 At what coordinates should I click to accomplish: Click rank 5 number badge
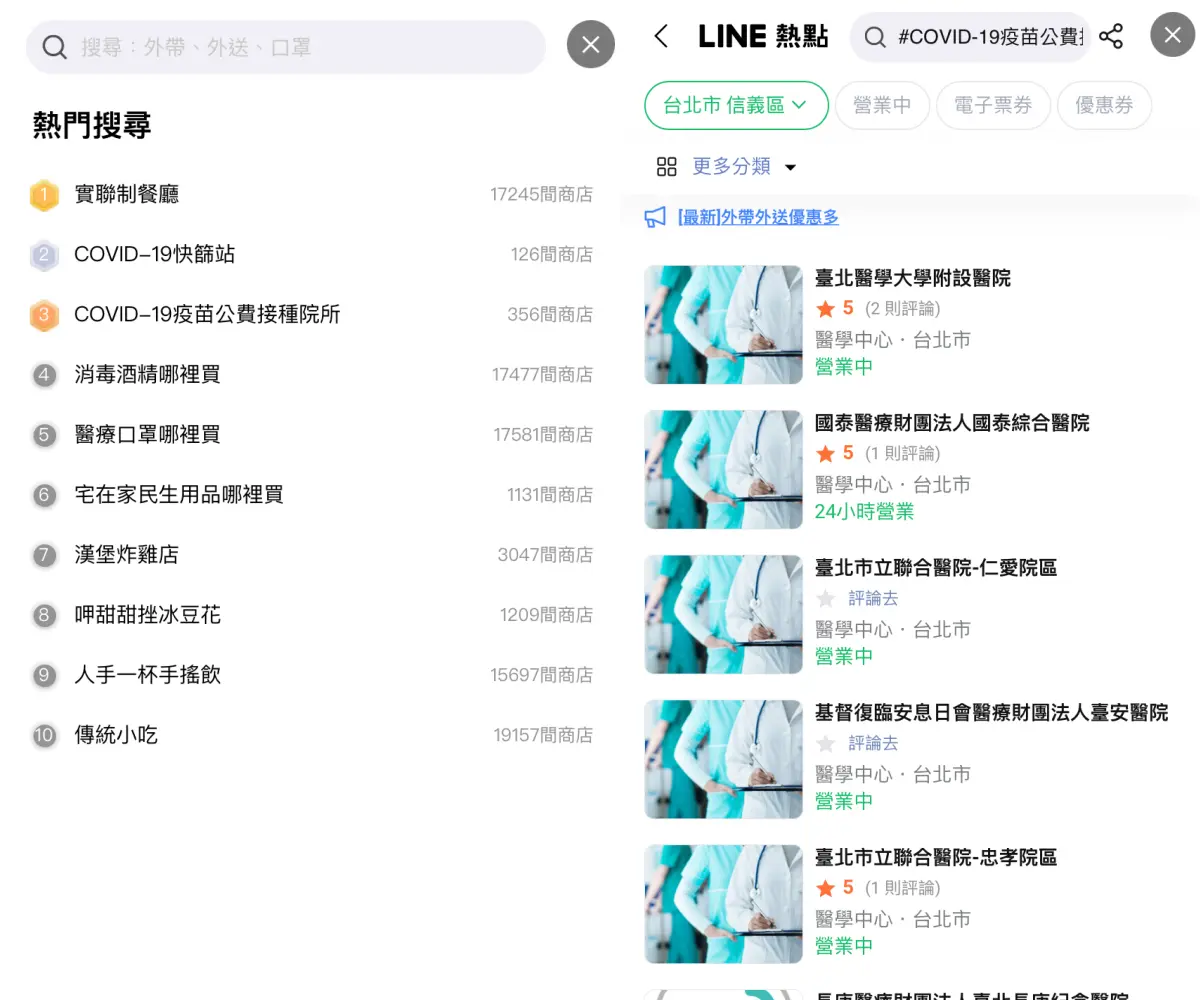click(x=44, y=435)
